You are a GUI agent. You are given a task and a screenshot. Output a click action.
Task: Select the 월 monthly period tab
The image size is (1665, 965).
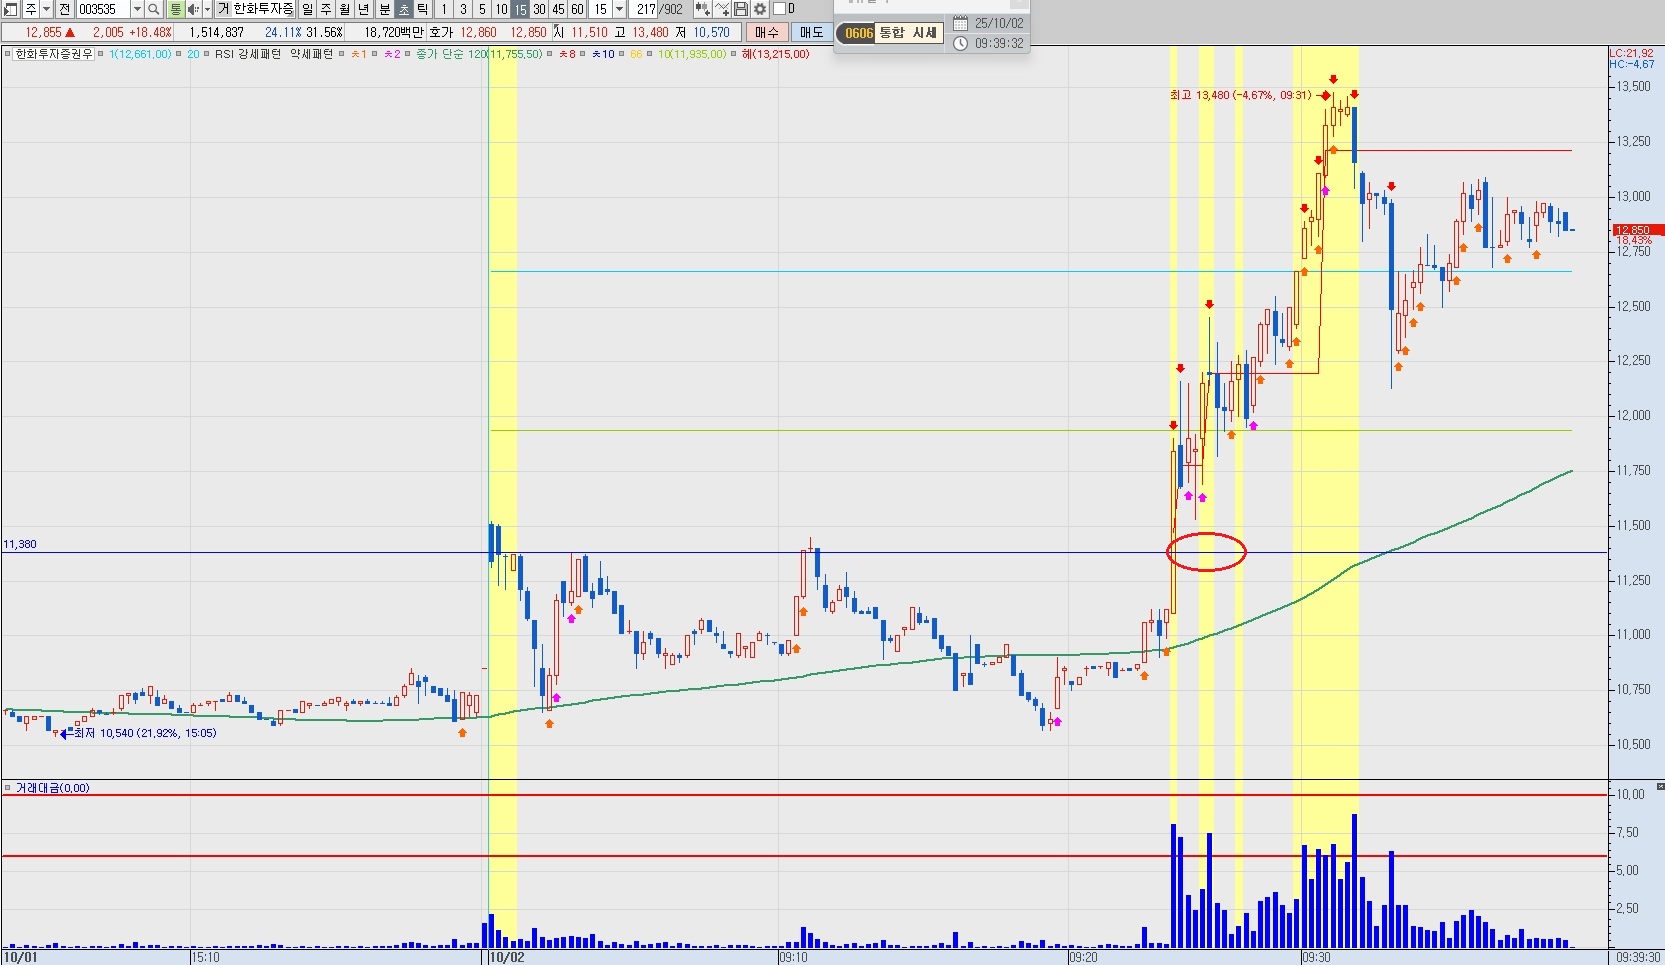click(x=346, y=9)
